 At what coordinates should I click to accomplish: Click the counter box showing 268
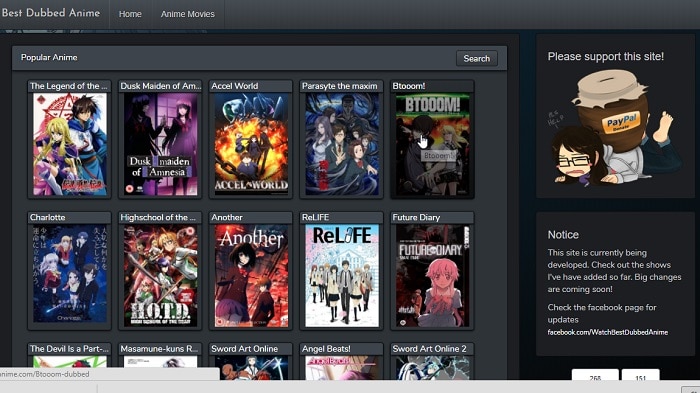[595, 375]
